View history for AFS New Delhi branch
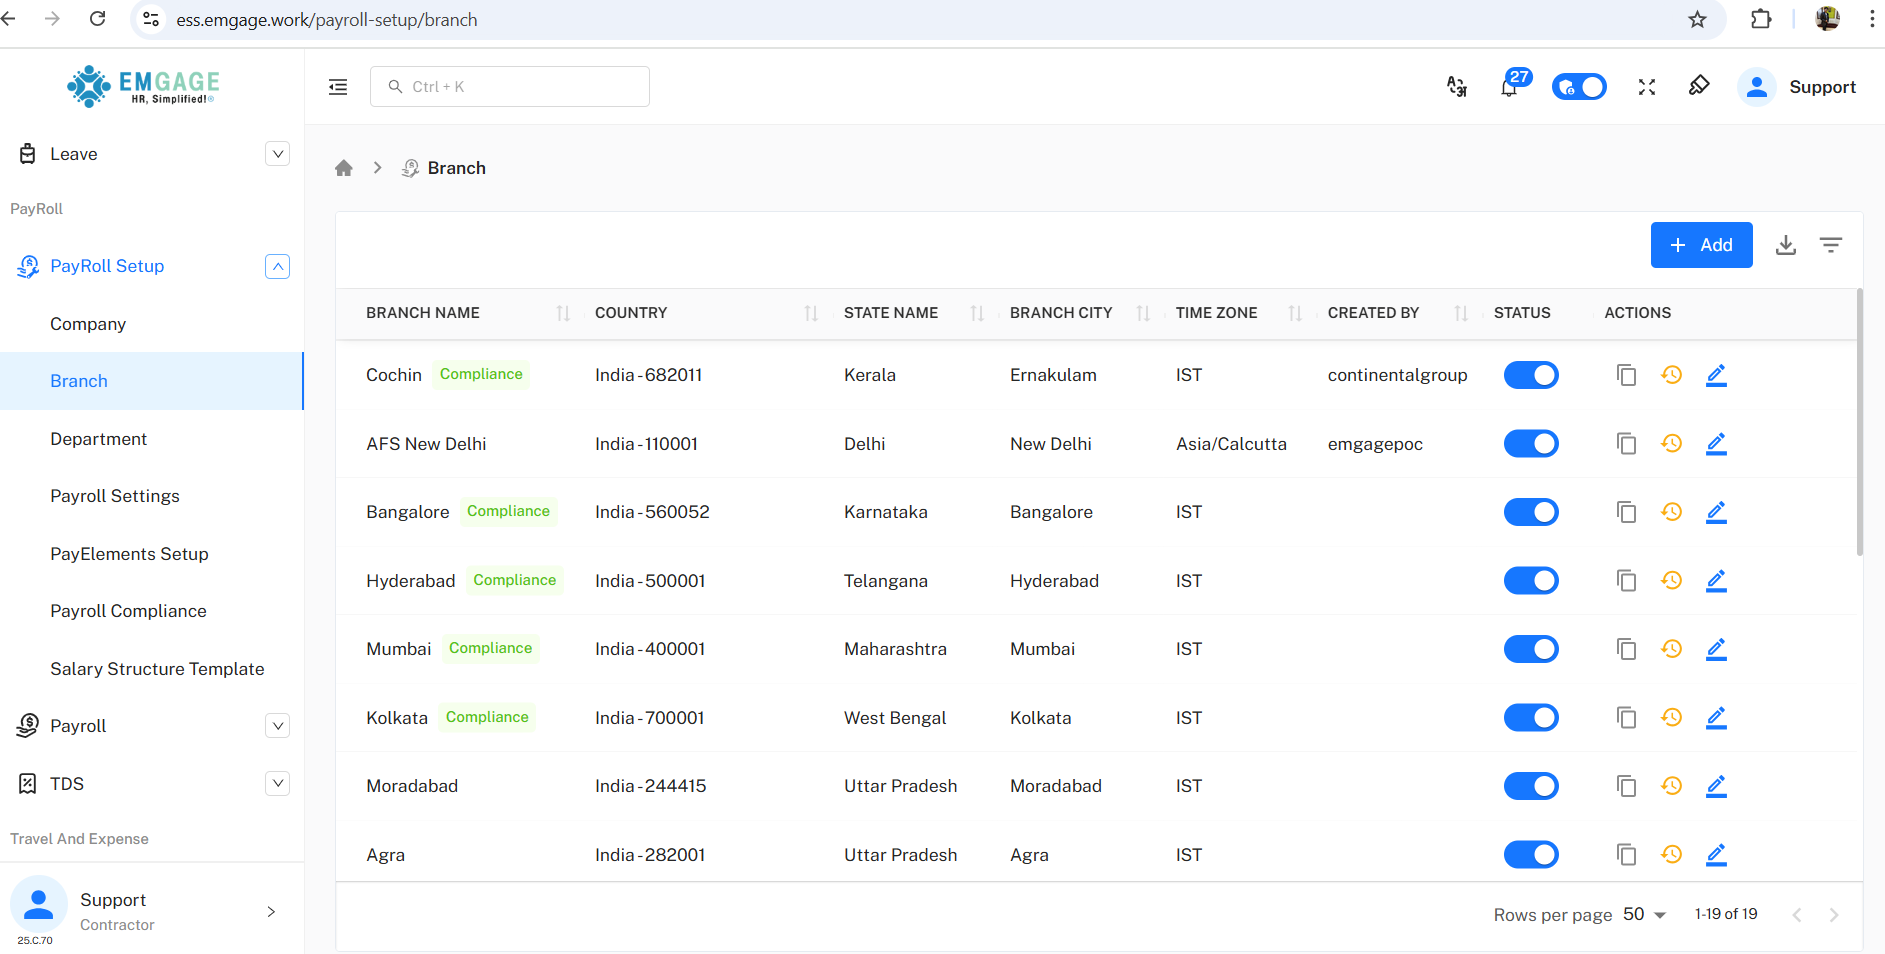This screenshot has width=1885, height=954. point(1671,444)
